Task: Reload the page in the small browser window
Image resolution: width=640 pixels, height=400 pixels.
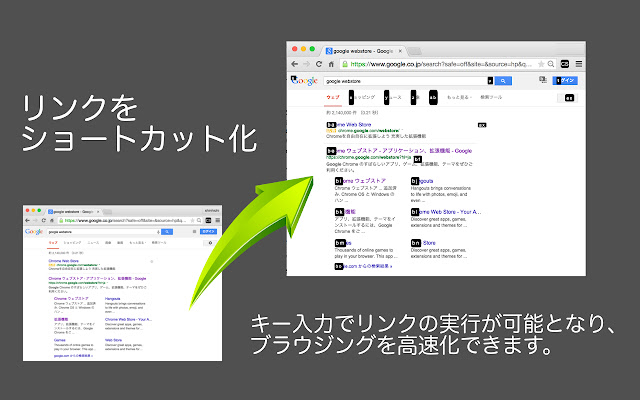Action: (44, 220)
